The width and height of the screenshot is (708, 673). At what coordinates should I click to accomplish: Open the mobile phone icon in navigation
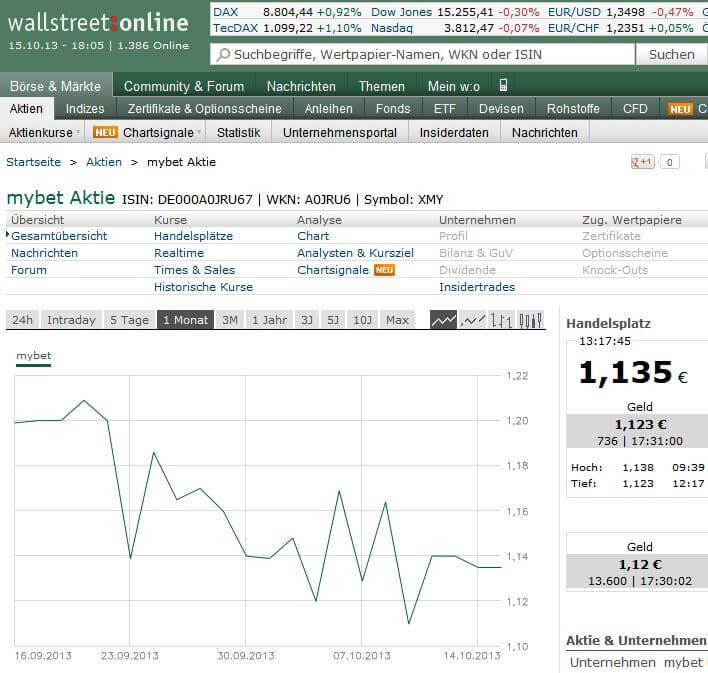click(x=503, y=85)
